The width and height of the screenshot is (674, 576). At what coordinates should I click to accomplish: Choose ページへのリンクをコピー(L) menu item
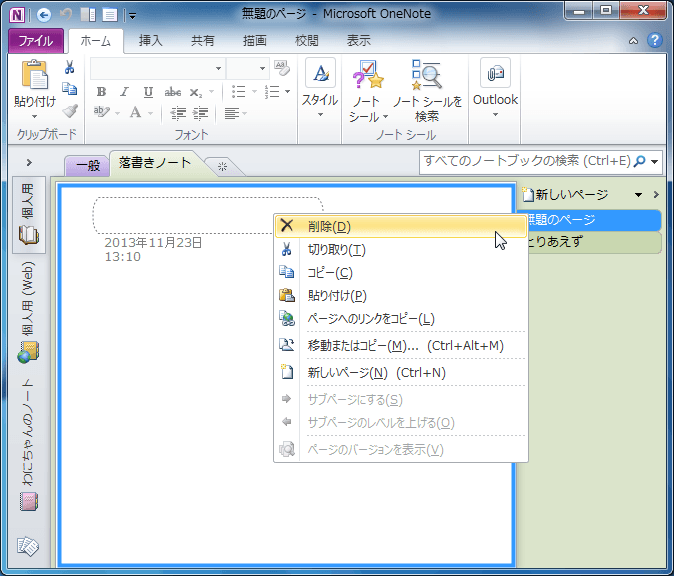401,319
